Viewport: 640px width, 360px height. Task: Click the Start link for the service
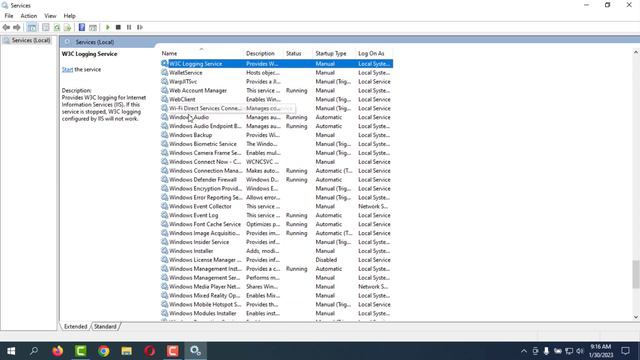pos(67,69)
